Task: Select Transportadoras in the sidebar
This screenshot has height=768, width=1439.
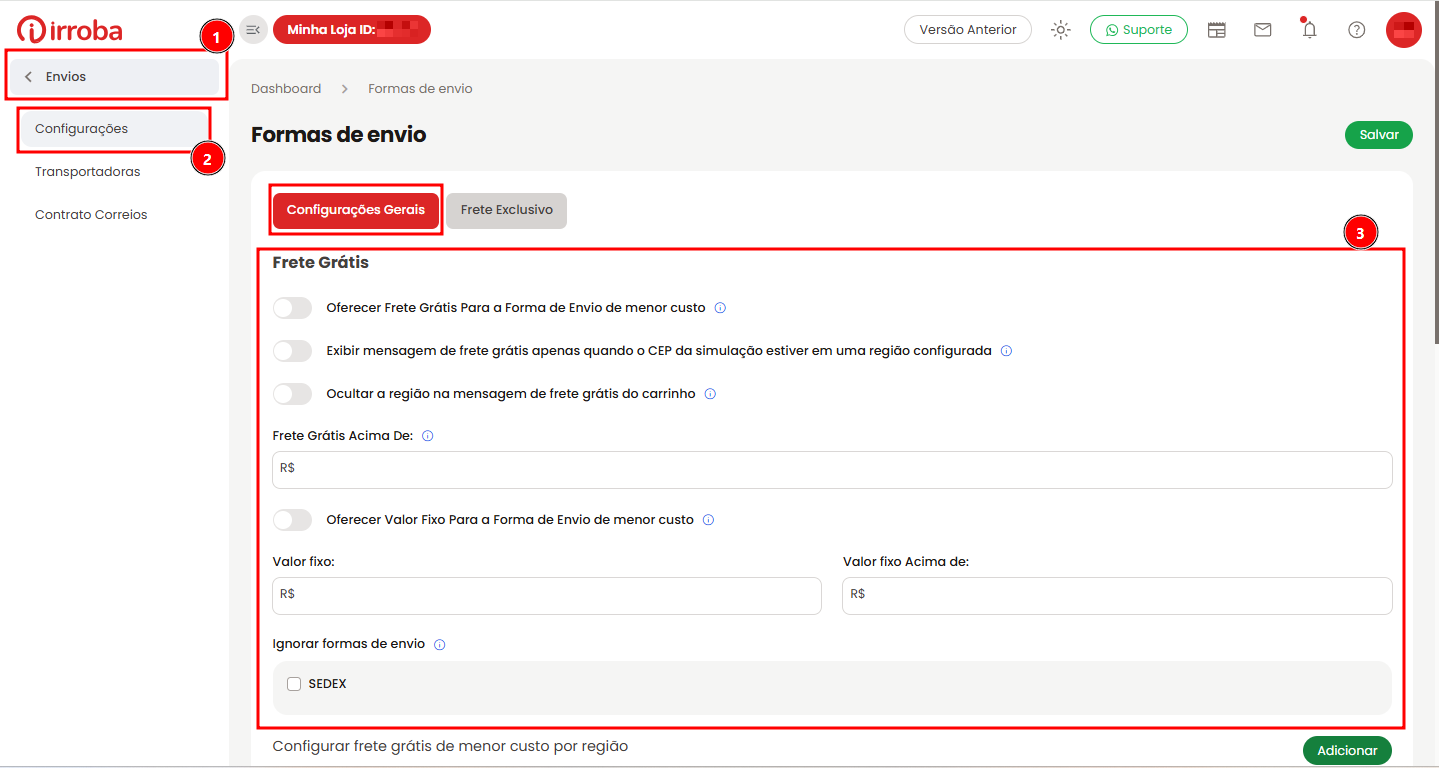Action: (x=88, y=172)
